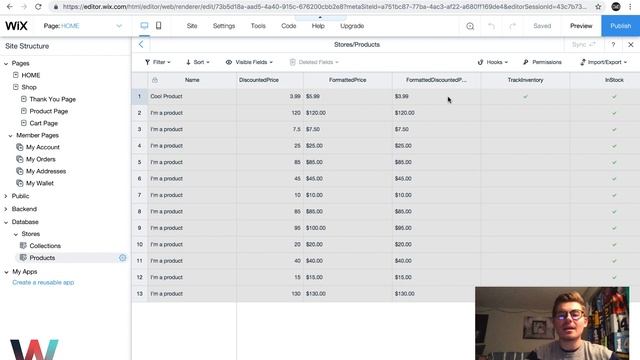The width and height of the screenshot is (640, 360).
Task: Click the My Wallet page icon
Action: point(20,183)
